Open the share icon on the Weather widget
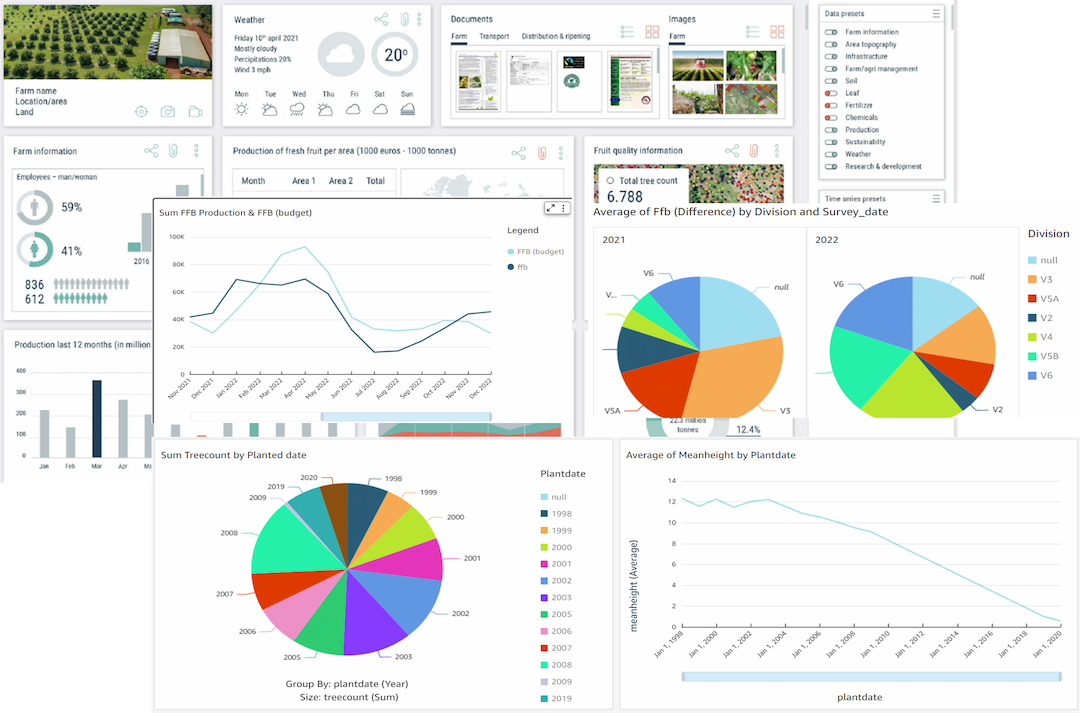The width and height of the screenshot is (1080, 713). coord(380,19)
